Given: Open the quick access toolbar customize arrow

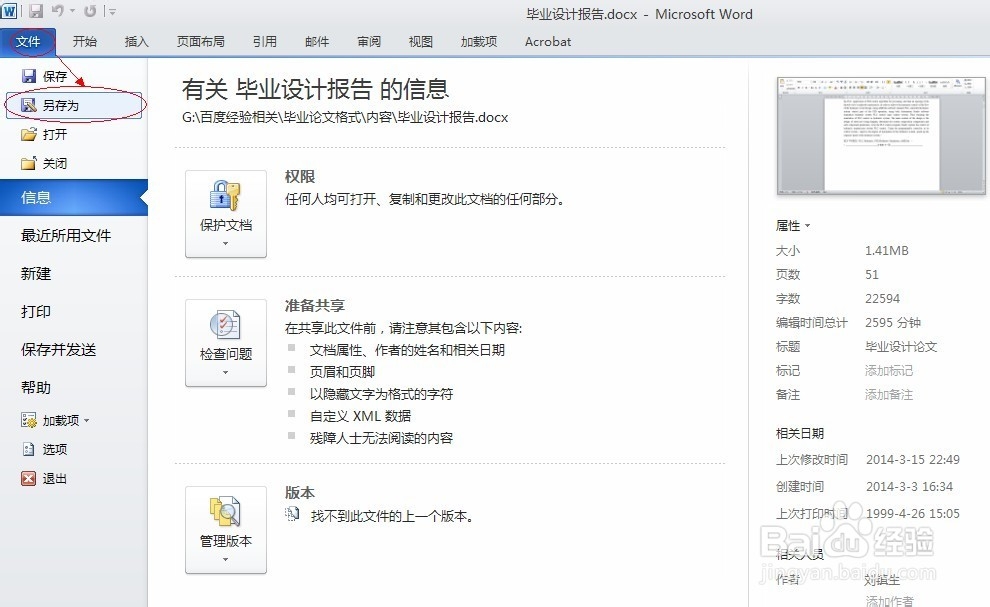Looking at the screenshot, I should pos(112,11).
